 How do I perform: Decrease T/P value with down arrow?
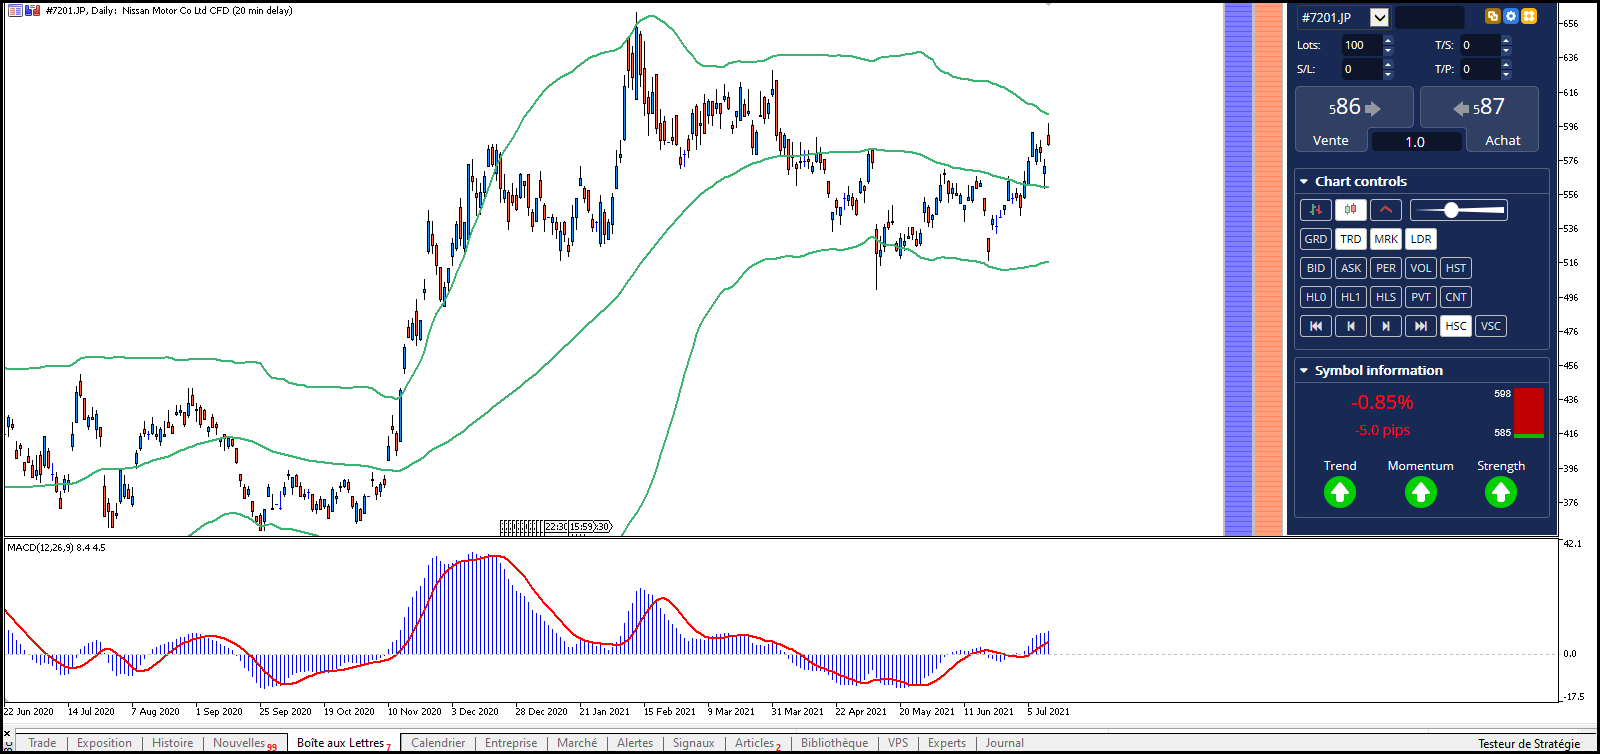(1506, 74)
